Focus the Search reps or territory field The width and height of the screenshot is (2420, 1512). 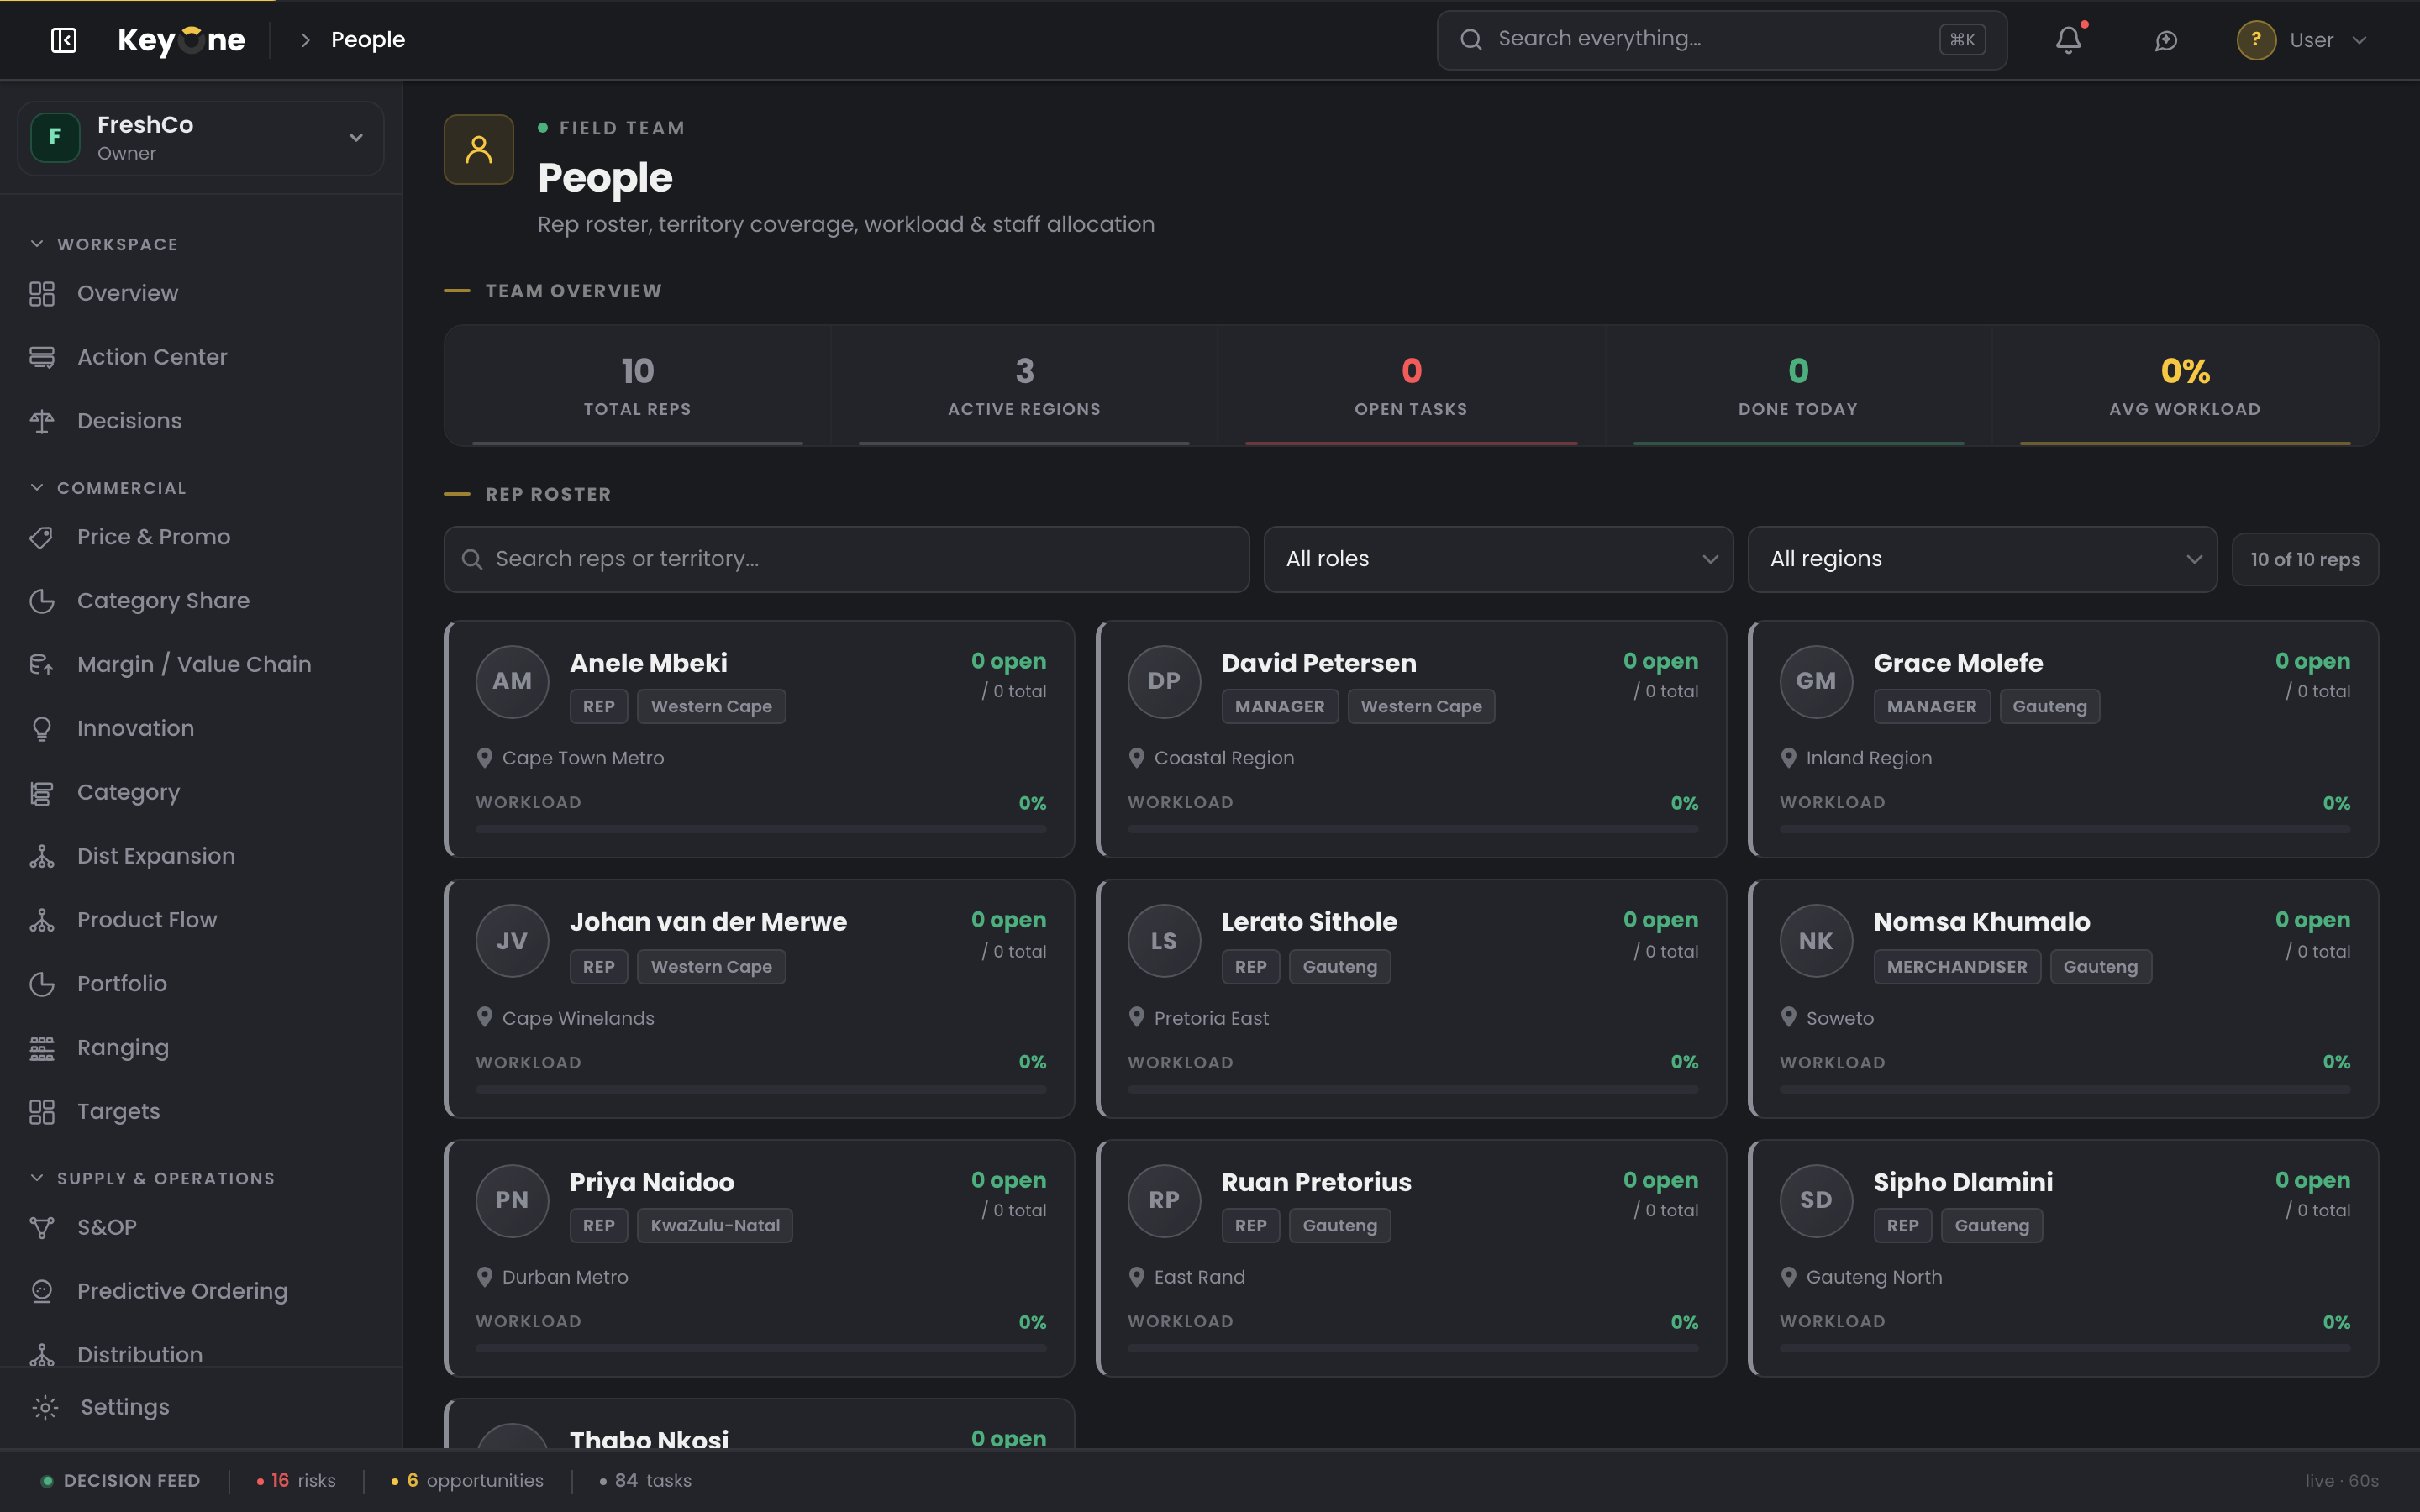tap(846, 559)
